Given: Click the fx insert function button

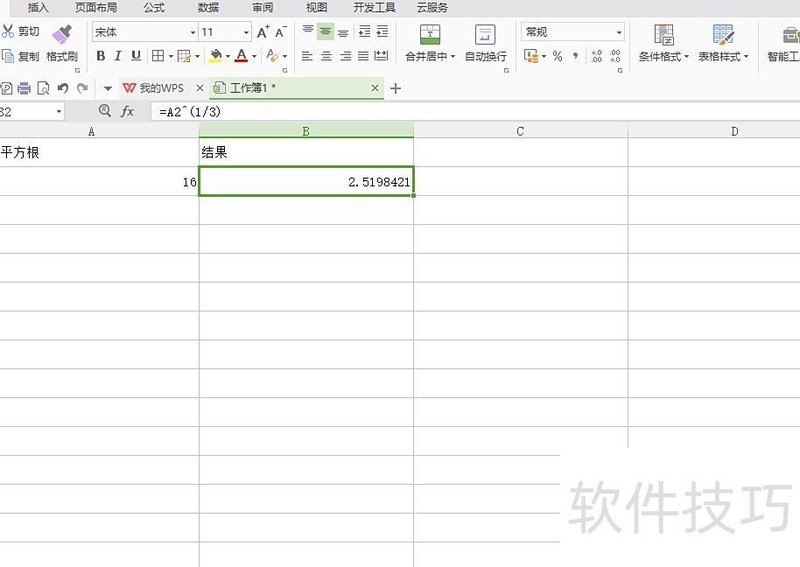Looking at the screenshot, I should pyautogui.click(x=127, y=111).
